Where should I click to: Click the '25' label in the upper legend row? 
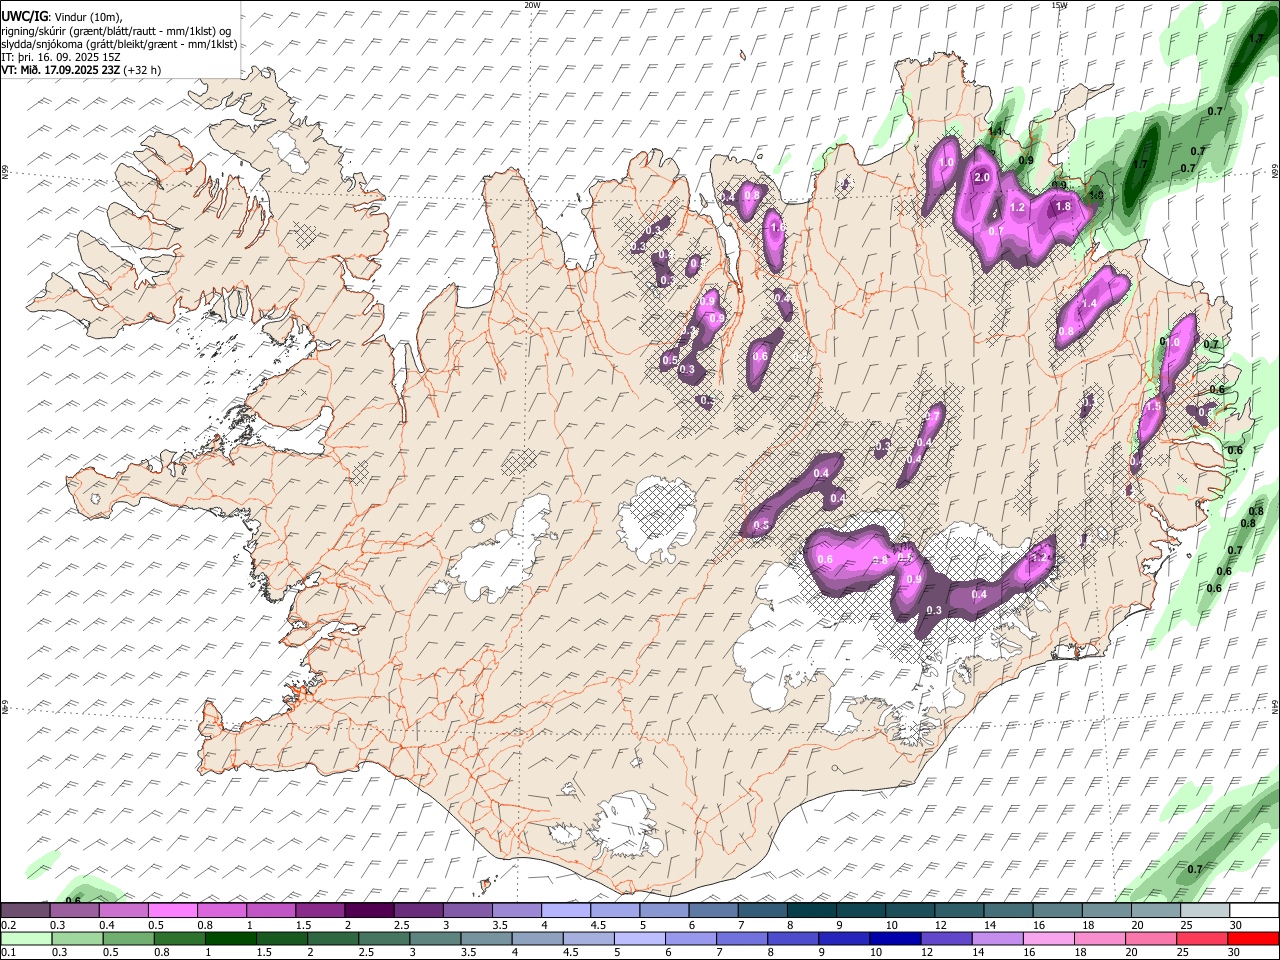tap(1186, 925)
